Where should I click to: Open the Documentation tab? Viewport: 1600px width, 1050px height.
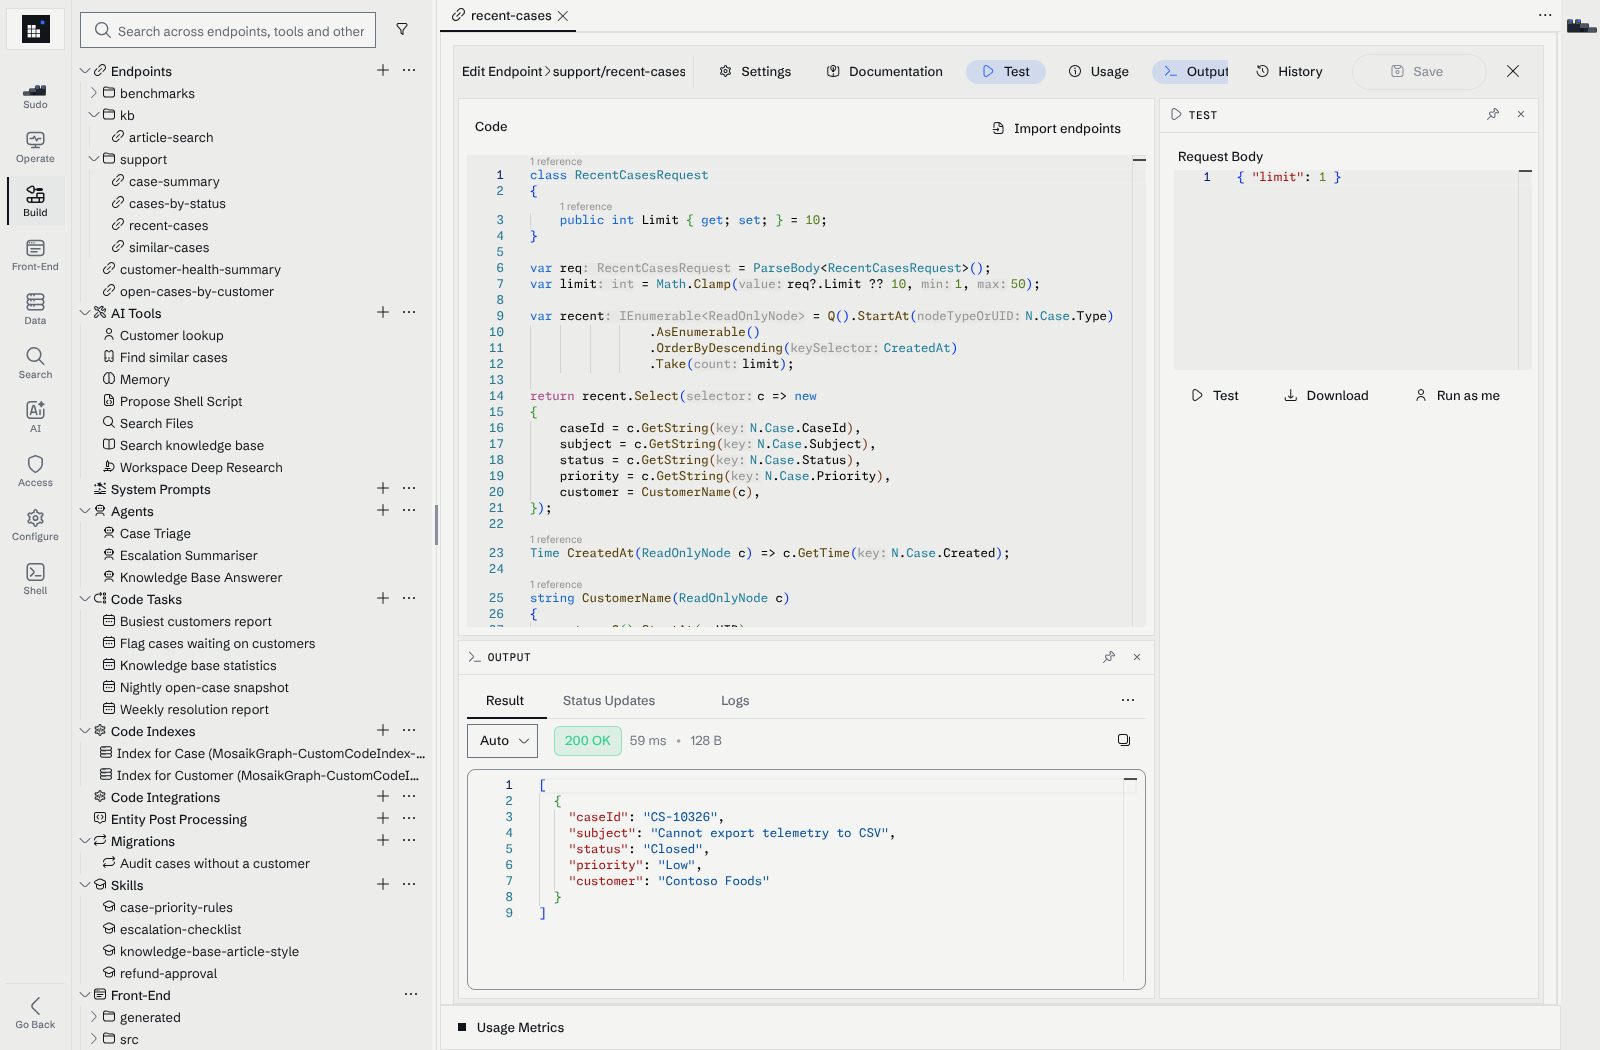point(884,71)
